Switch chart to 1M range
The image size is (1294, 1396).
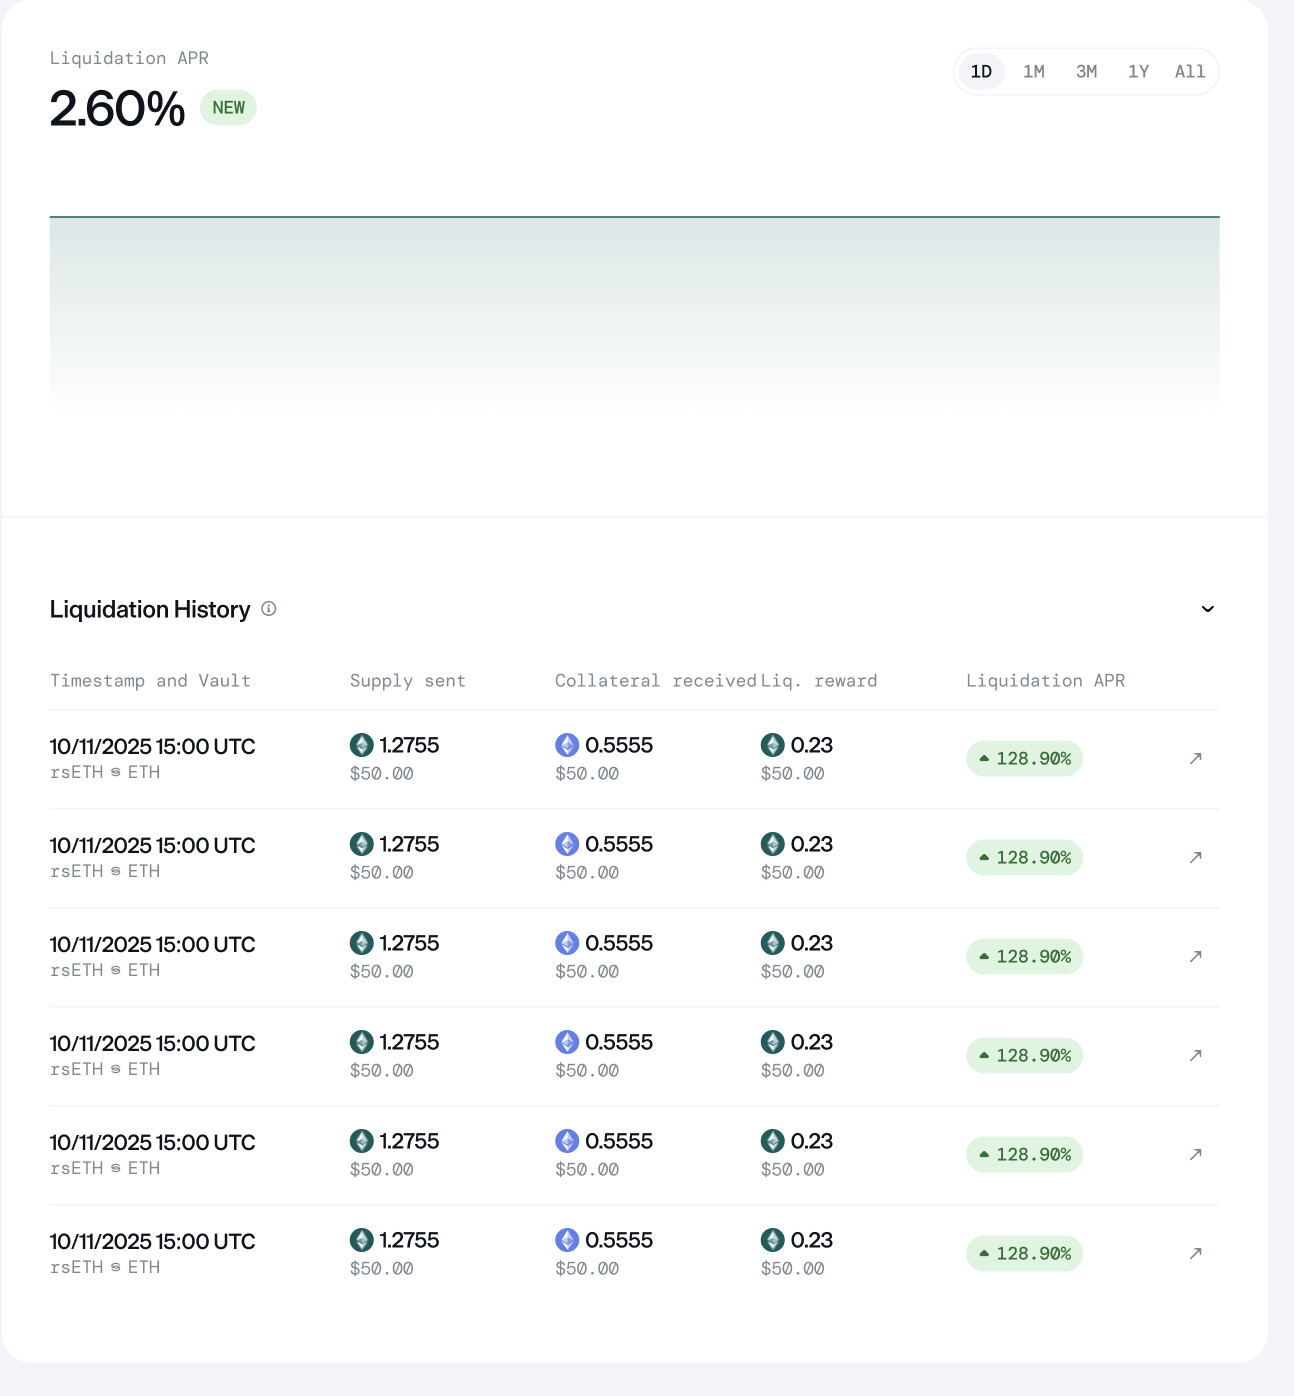click(x=1034, y=72)
